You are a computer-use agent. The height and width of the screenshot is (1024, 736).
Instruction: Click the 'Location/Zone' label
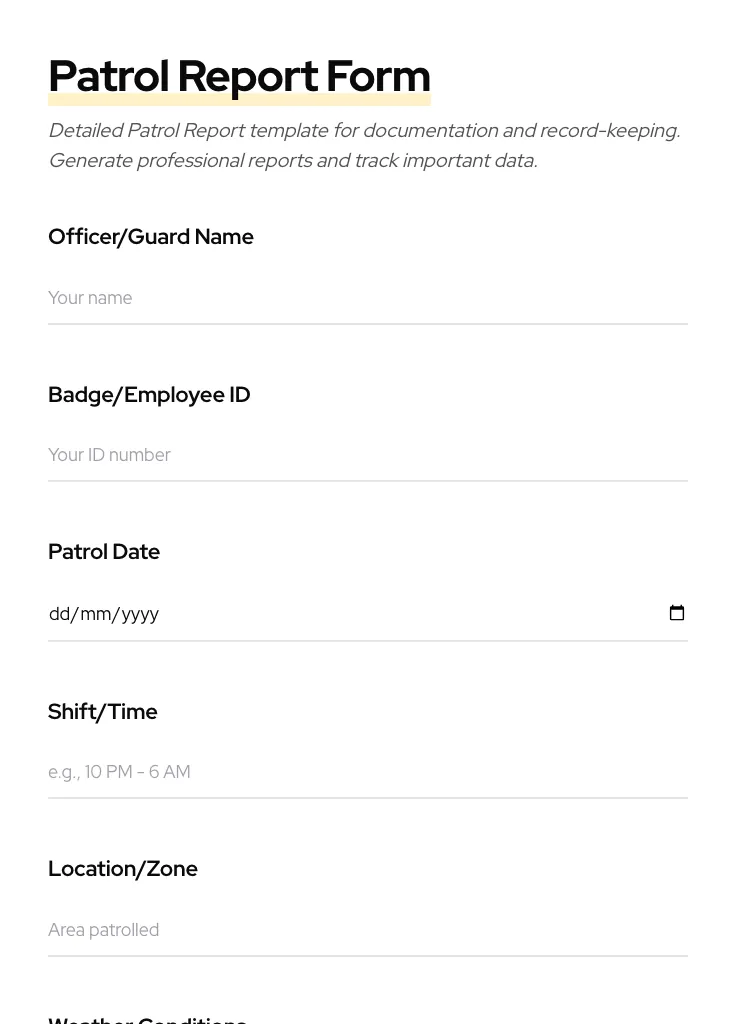pos(123,869)
